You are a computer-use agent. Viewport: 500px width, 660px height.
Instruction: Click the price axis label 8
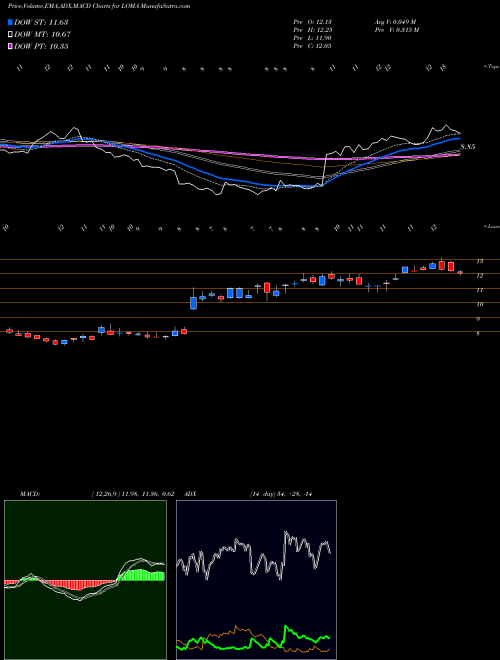478,333
